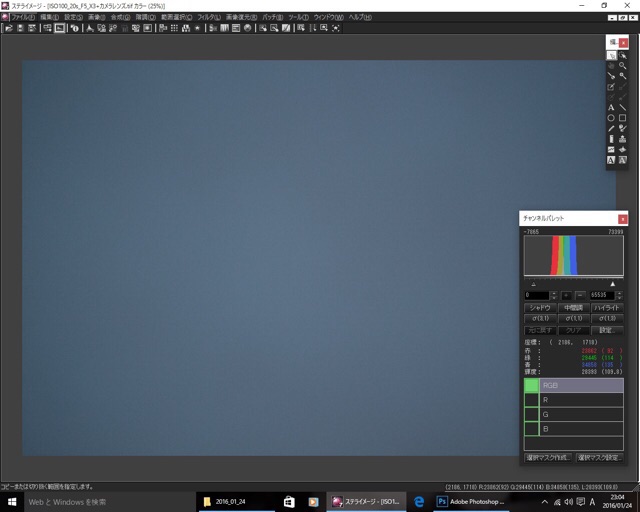Image resolution: width=640 pixels, height=512 pixels.
Task: Click the star icon in main toolbar
Action: 197,28
